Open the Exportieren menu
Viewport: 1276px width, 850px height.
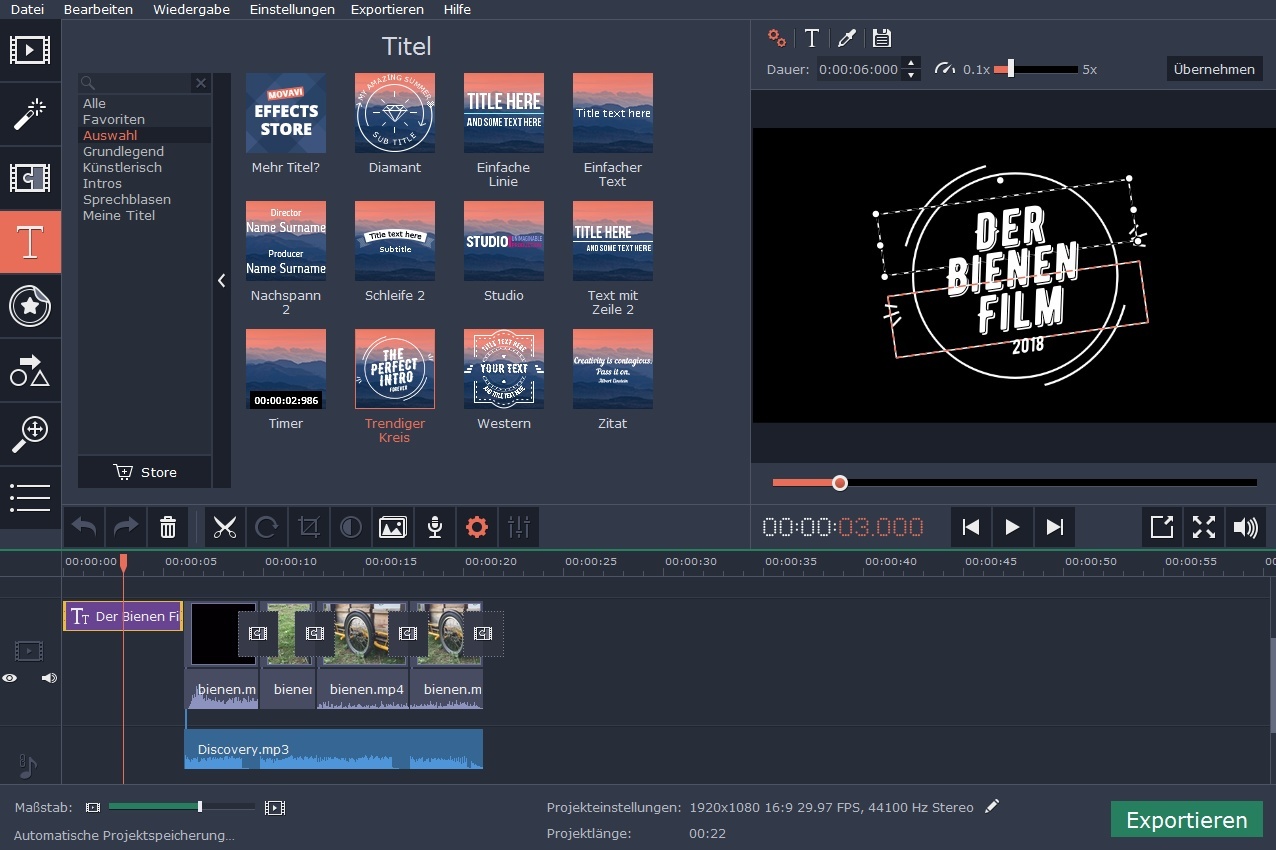(x=387, y=9)
